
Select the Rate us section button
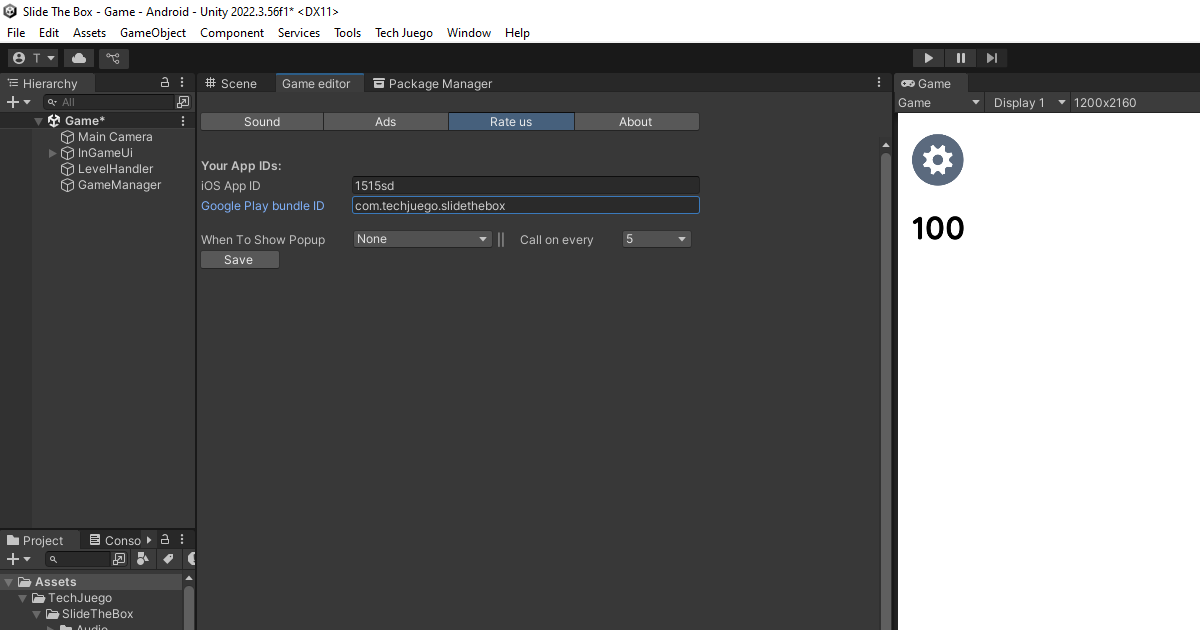click(511, 121)
